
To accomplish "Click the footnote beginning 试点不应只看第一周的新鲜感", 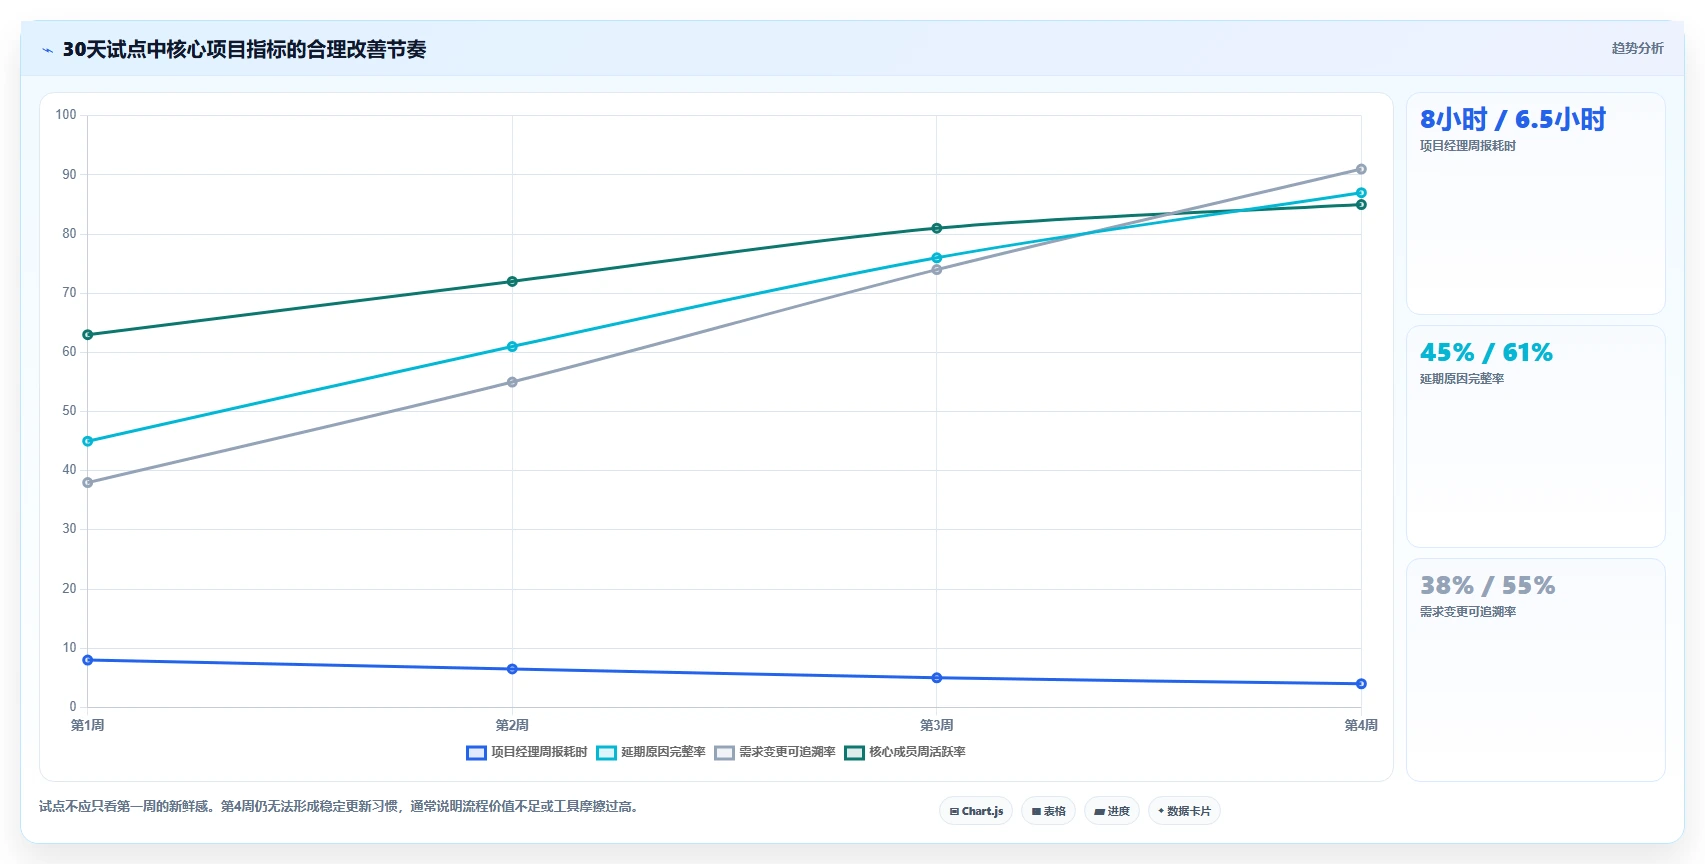I will click(341, 806).
